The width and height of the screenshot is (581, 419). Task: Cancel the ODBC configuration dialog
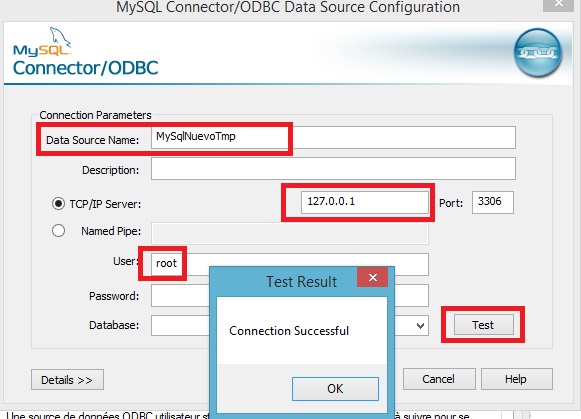point(439,379)
